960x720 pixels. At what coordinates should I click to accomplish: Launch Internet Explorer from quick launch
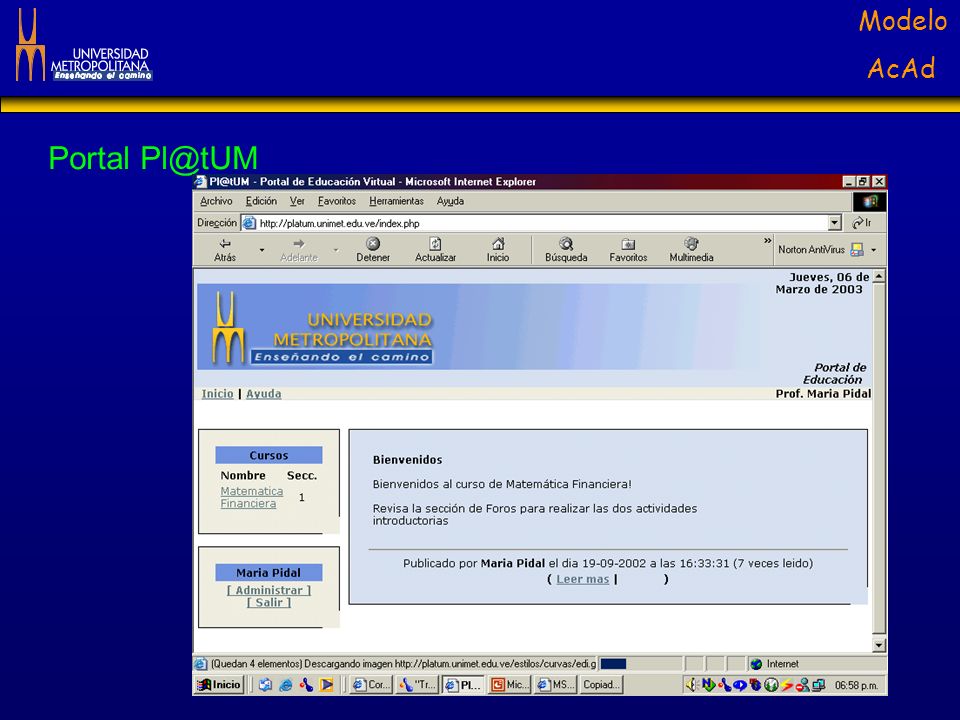pos(285,685)
